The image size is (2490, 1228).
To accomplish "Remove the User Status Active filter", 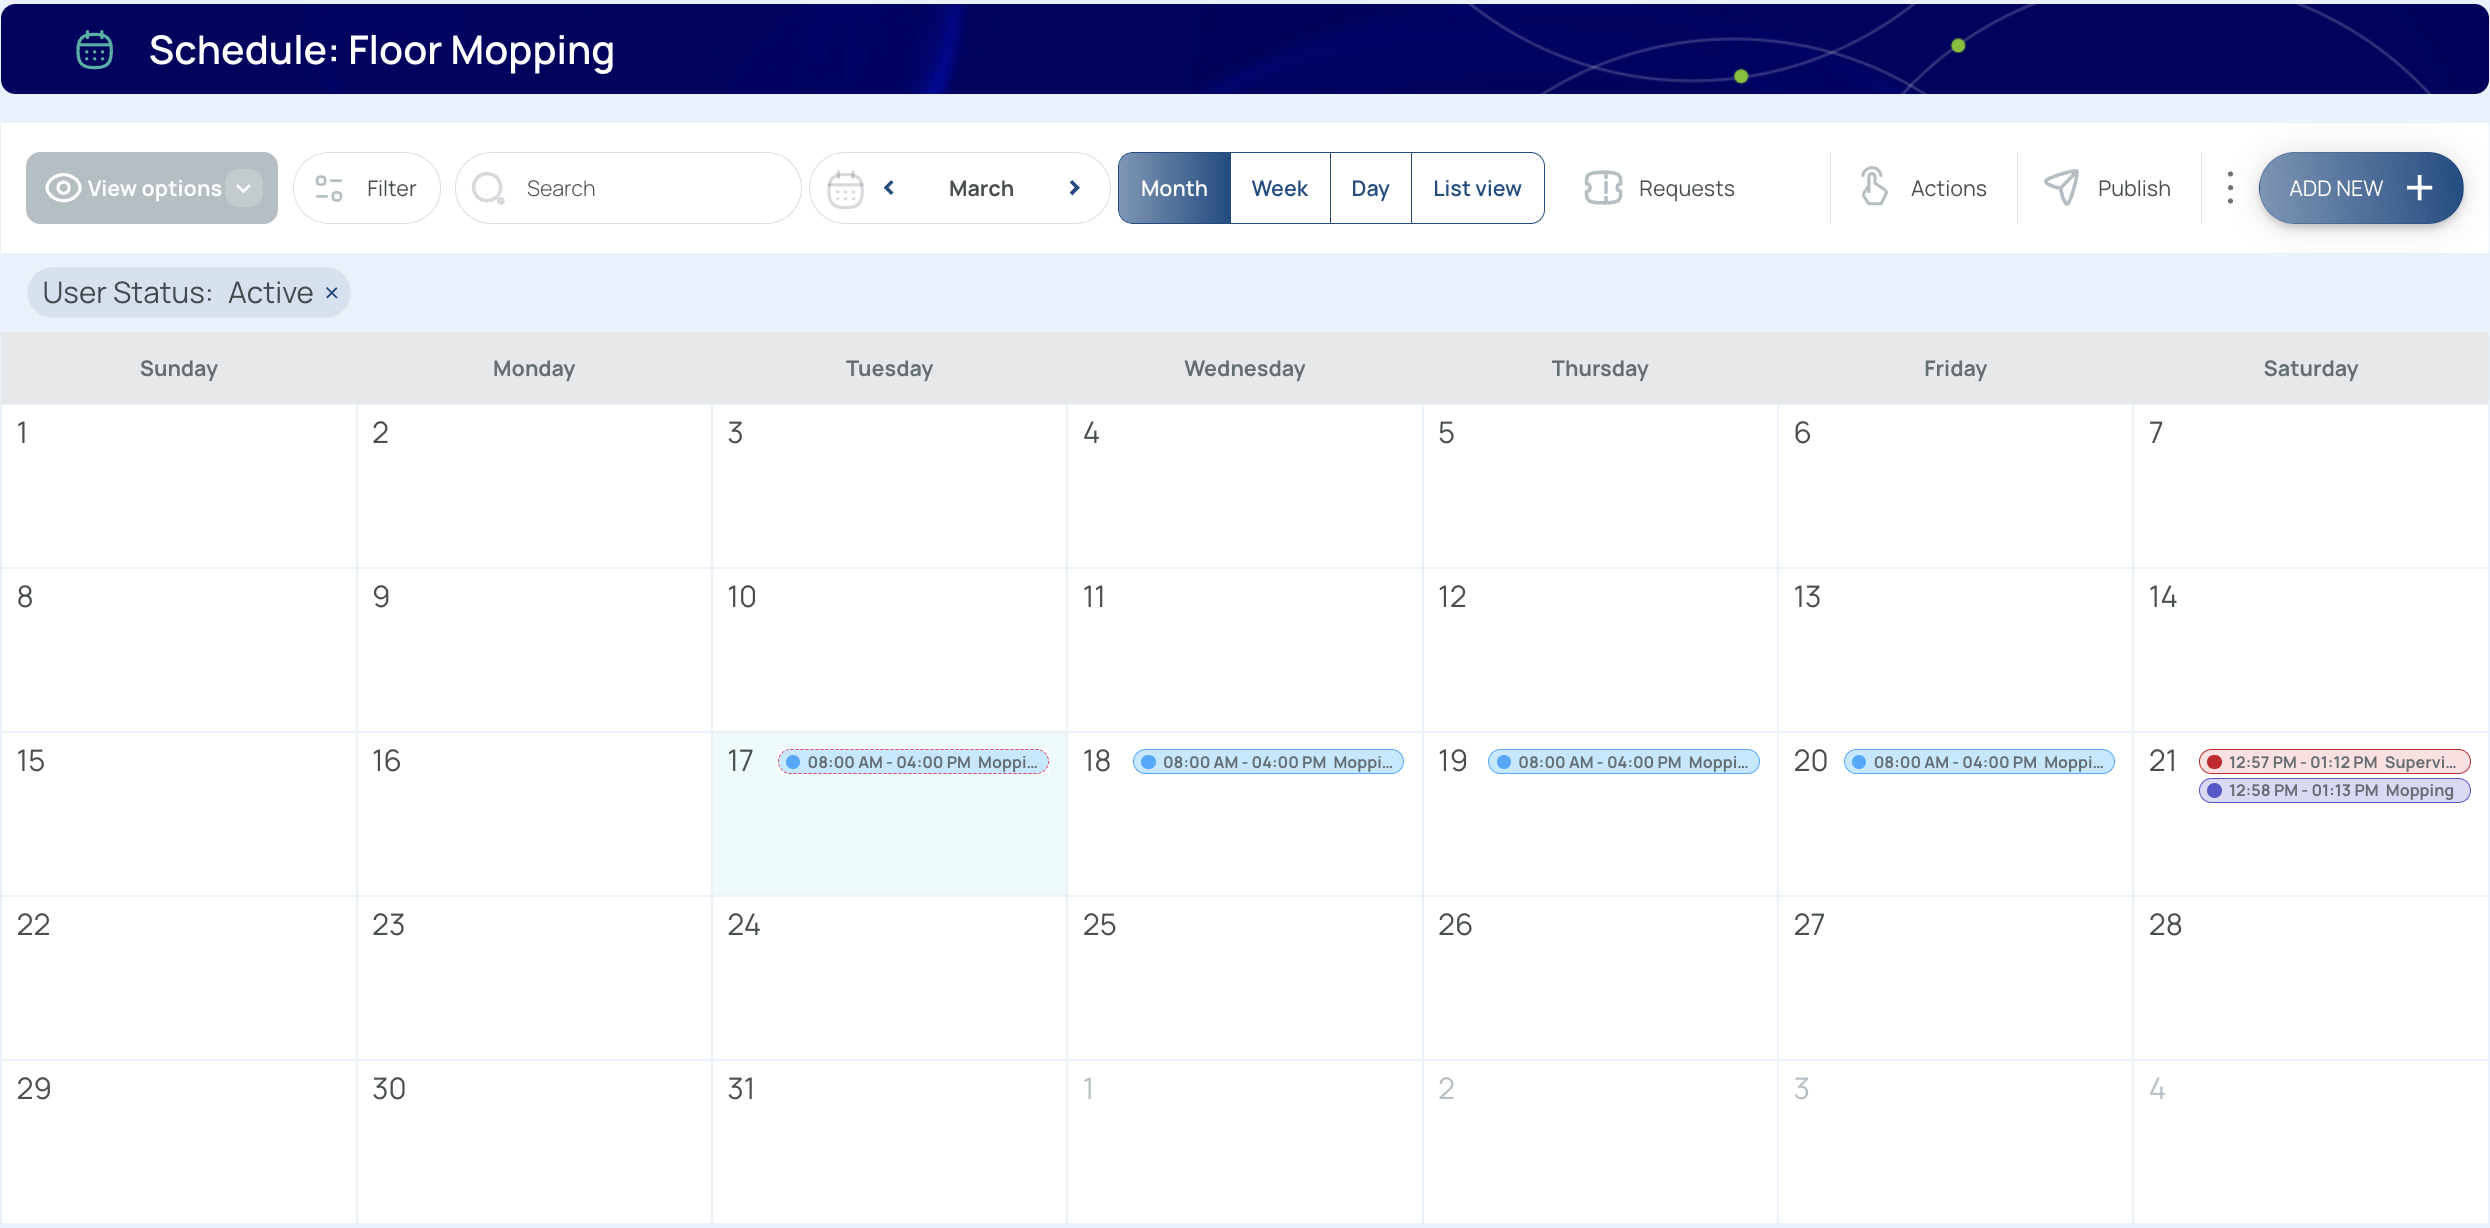I will [x=332, y=293].
